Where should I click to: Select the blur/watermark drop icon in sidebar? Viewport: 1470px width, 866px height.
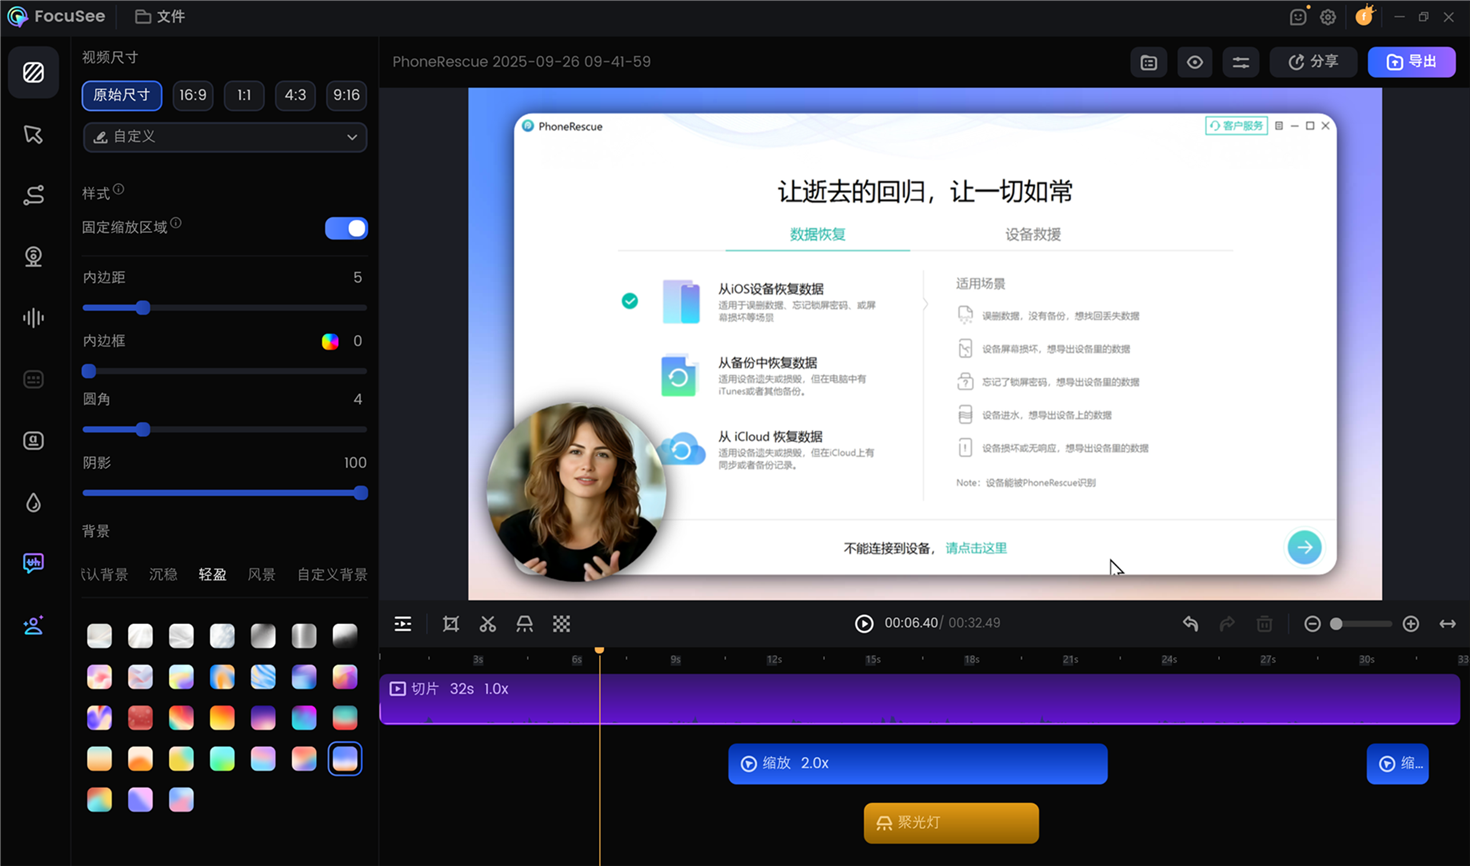(x=33, y=502)
